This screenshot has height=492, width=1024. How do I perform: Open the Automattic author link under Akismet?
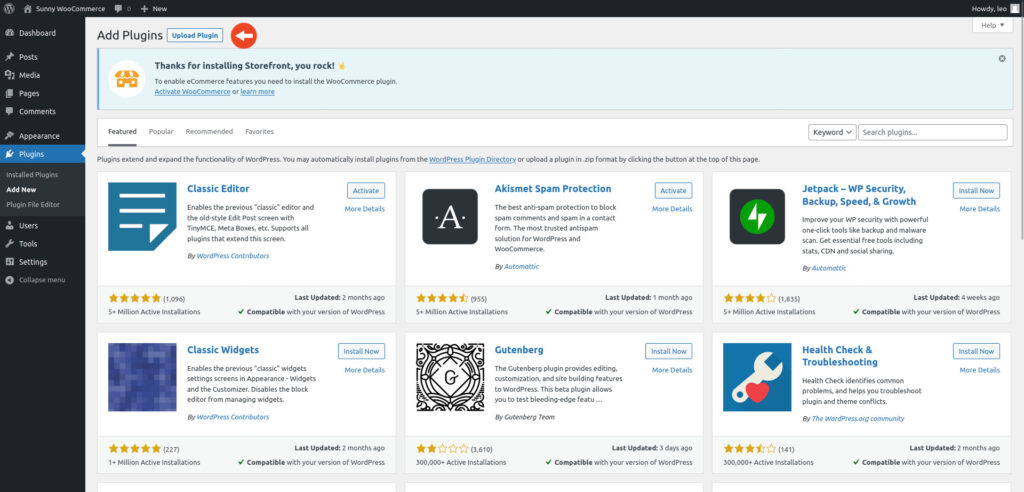click(521, 267)
